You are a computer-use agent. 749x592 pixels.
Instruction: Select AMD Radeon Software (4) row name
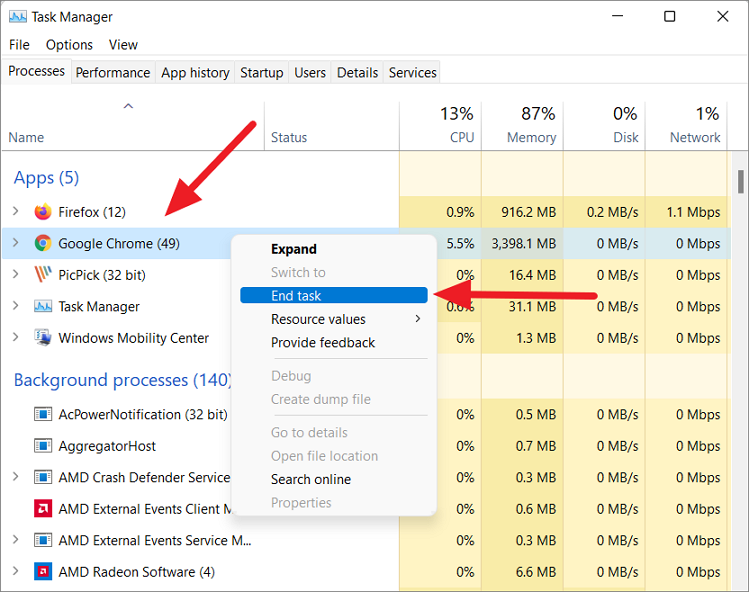137,572
